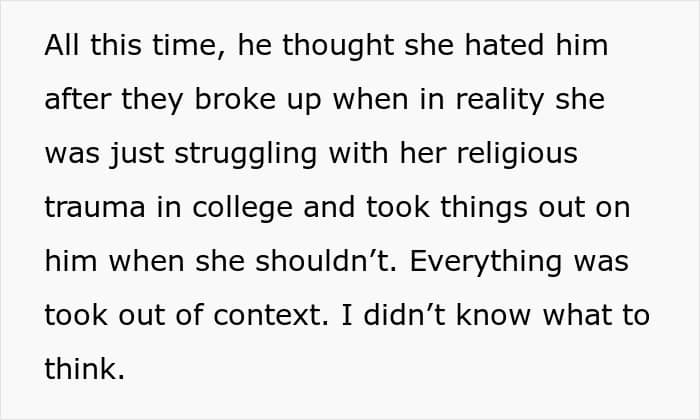Viewport: 700px width, 420px height.
Task: Click the word "context" in sixth line
Action: click(x=271, y=315)
